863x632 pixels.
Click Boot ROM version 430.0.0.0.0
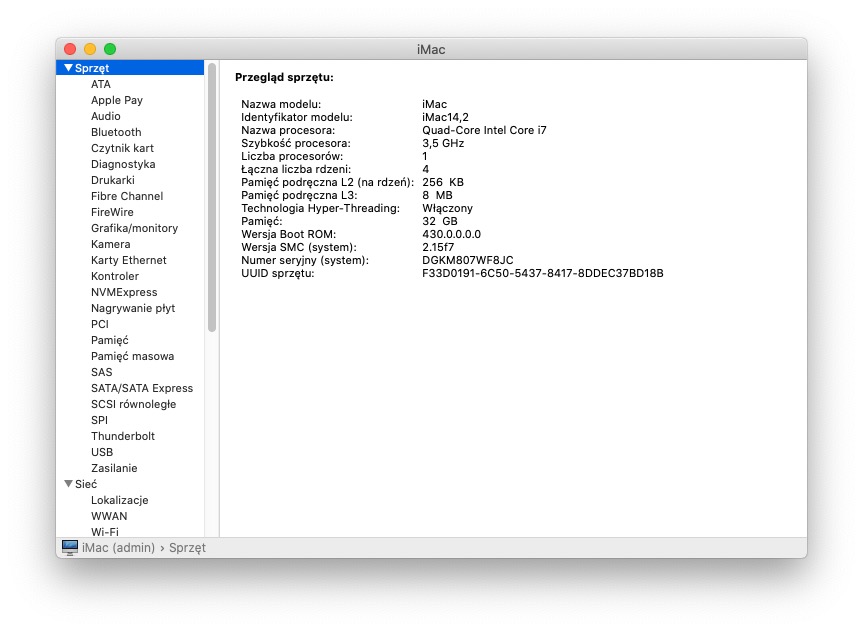451,234
